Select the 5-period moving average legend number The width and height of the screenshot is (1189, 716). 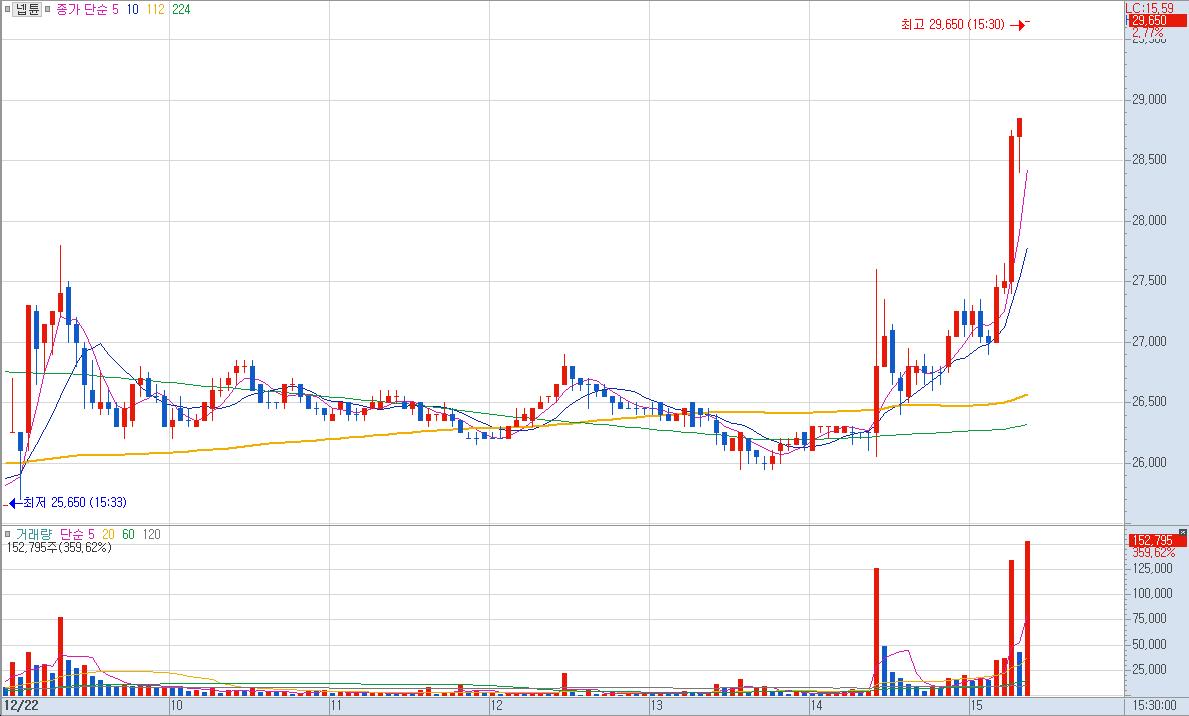115,10
